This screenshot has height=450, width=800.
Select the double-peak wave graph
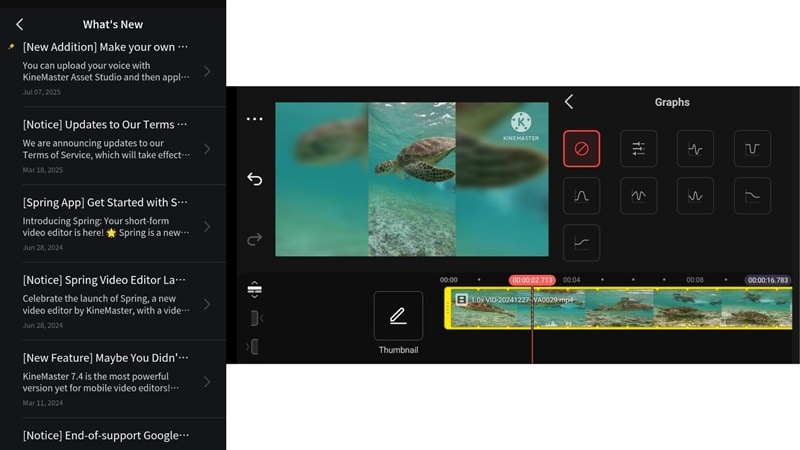pos(639,195)
